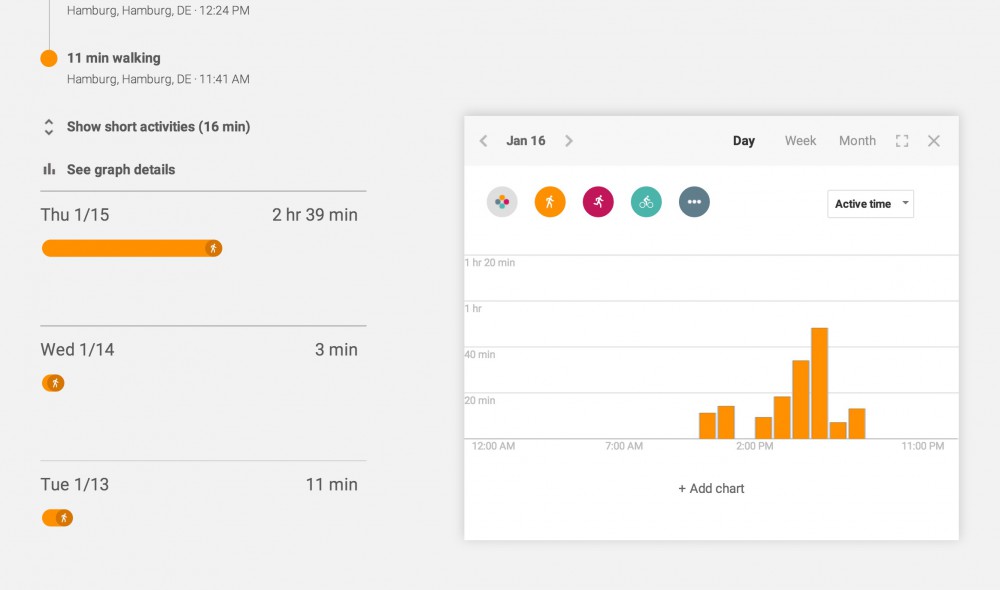Click the walking icon on Thu 1/15 bar
The width and height of the screenshot is (1000, 590).
[x=214, y=248]
